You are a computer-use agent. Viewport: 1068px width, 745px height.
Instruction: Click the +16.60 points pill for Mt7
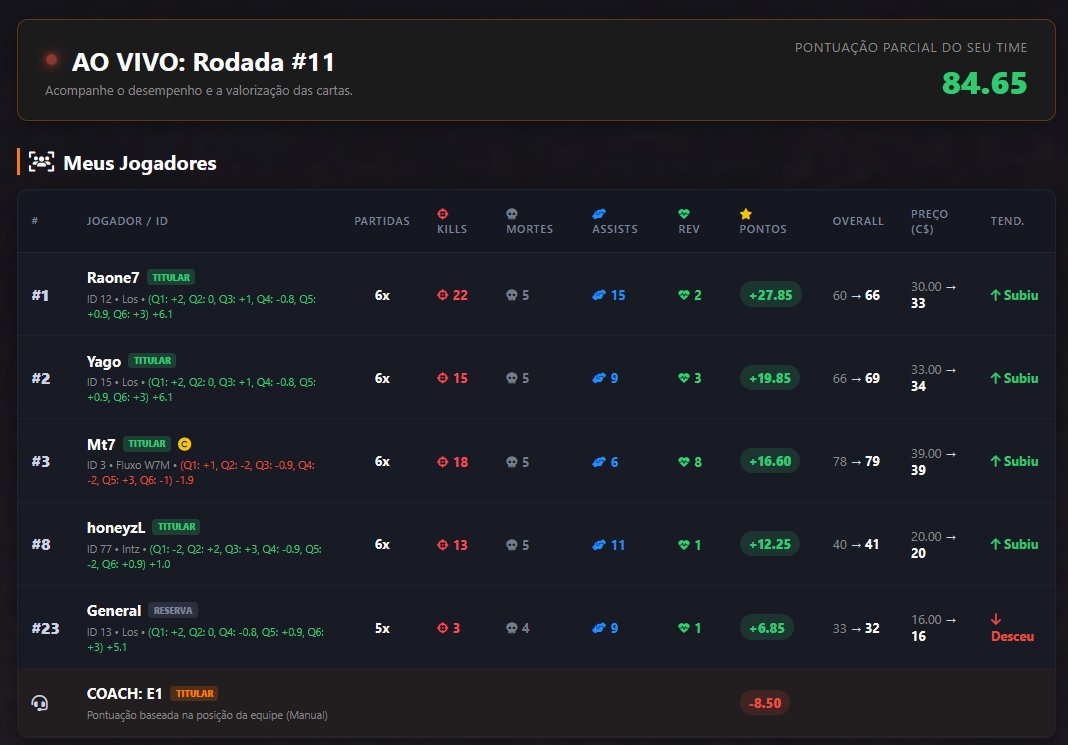pyautogui.click(x=770, y=461)
